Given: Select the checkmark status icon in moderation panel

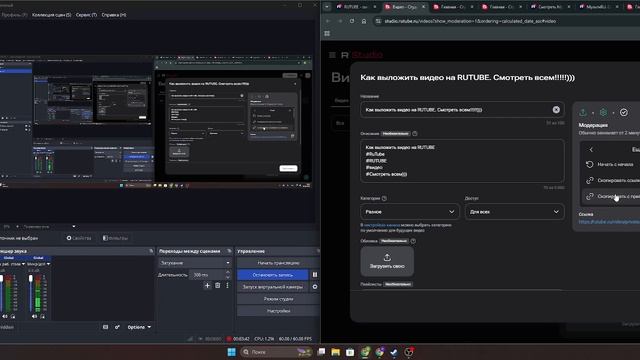Looking at the screenshot, I should click(x=624, y=113).
